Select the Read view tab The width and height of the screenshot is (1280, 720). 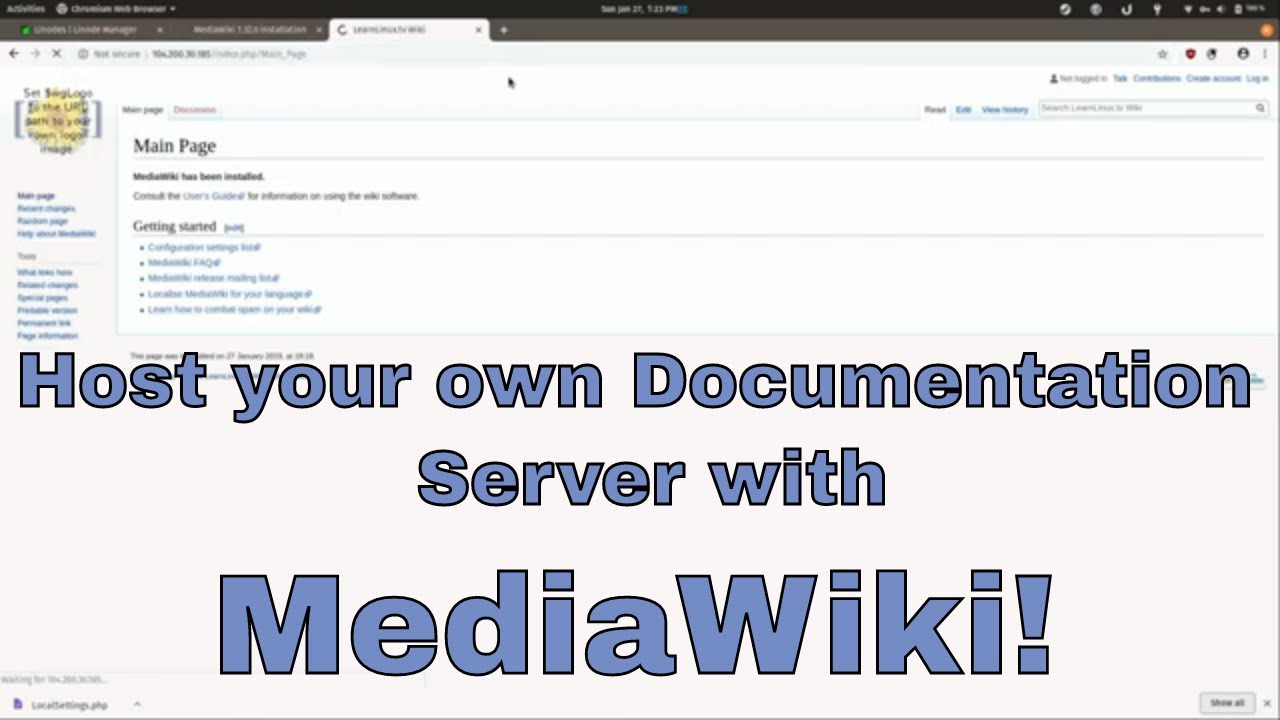coord(935,110)
